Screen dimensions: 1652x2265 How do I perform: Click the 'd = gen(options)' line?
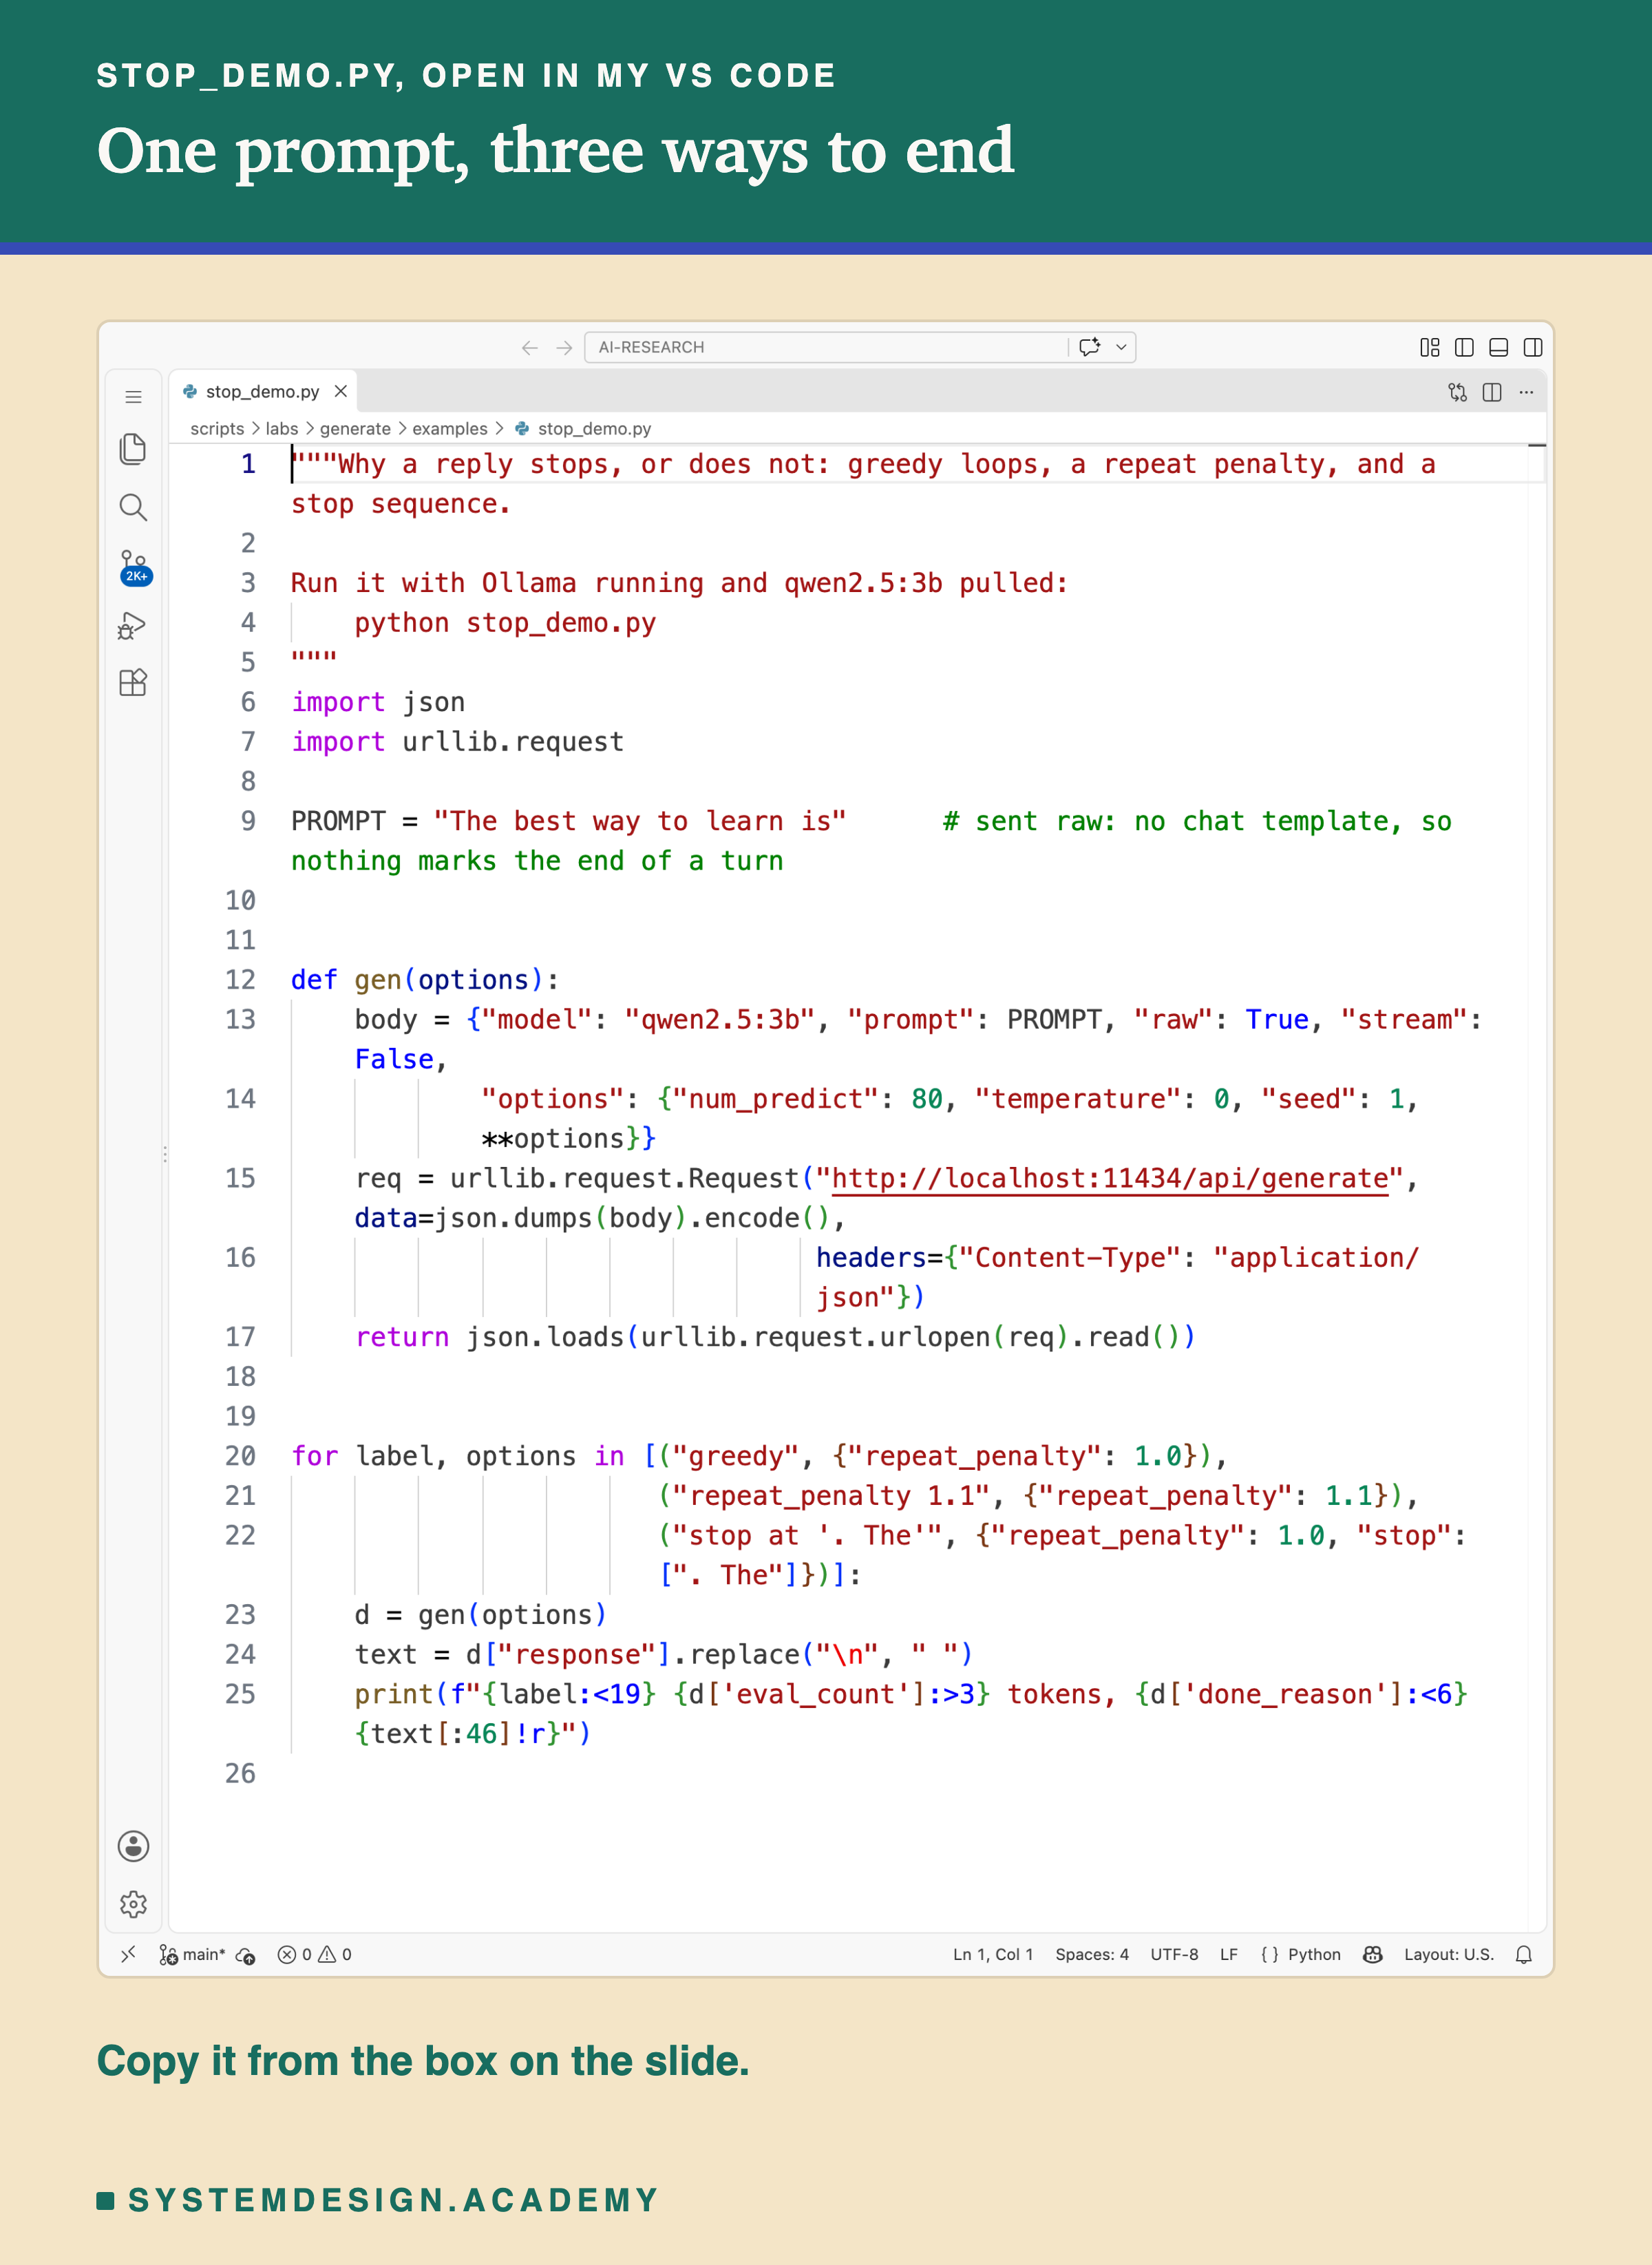point(481,1614)
